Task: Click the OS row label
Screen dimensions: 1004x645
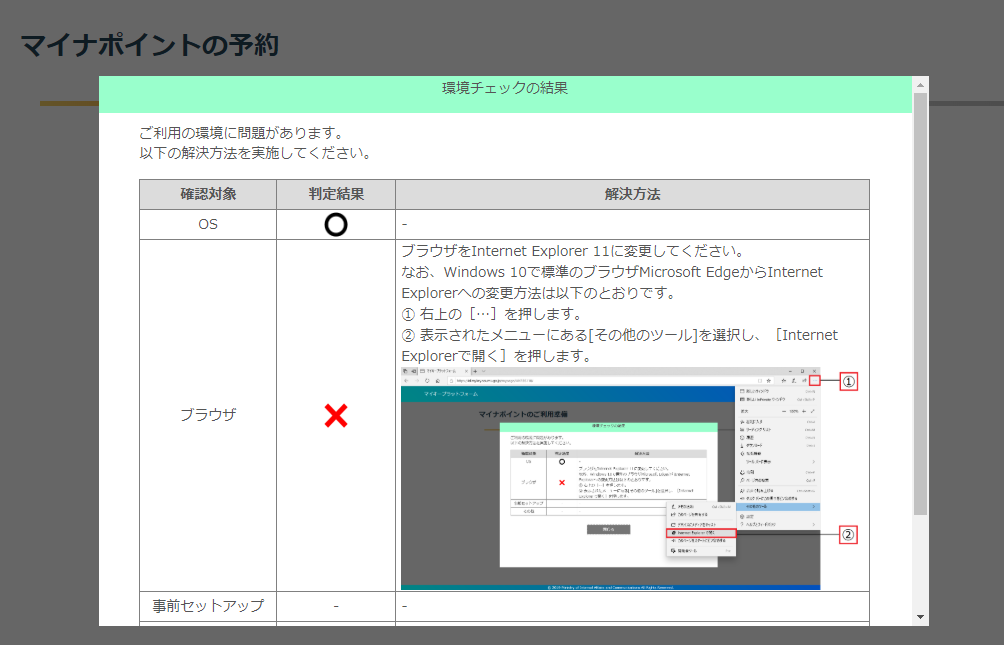Action: tap(208, 224)
